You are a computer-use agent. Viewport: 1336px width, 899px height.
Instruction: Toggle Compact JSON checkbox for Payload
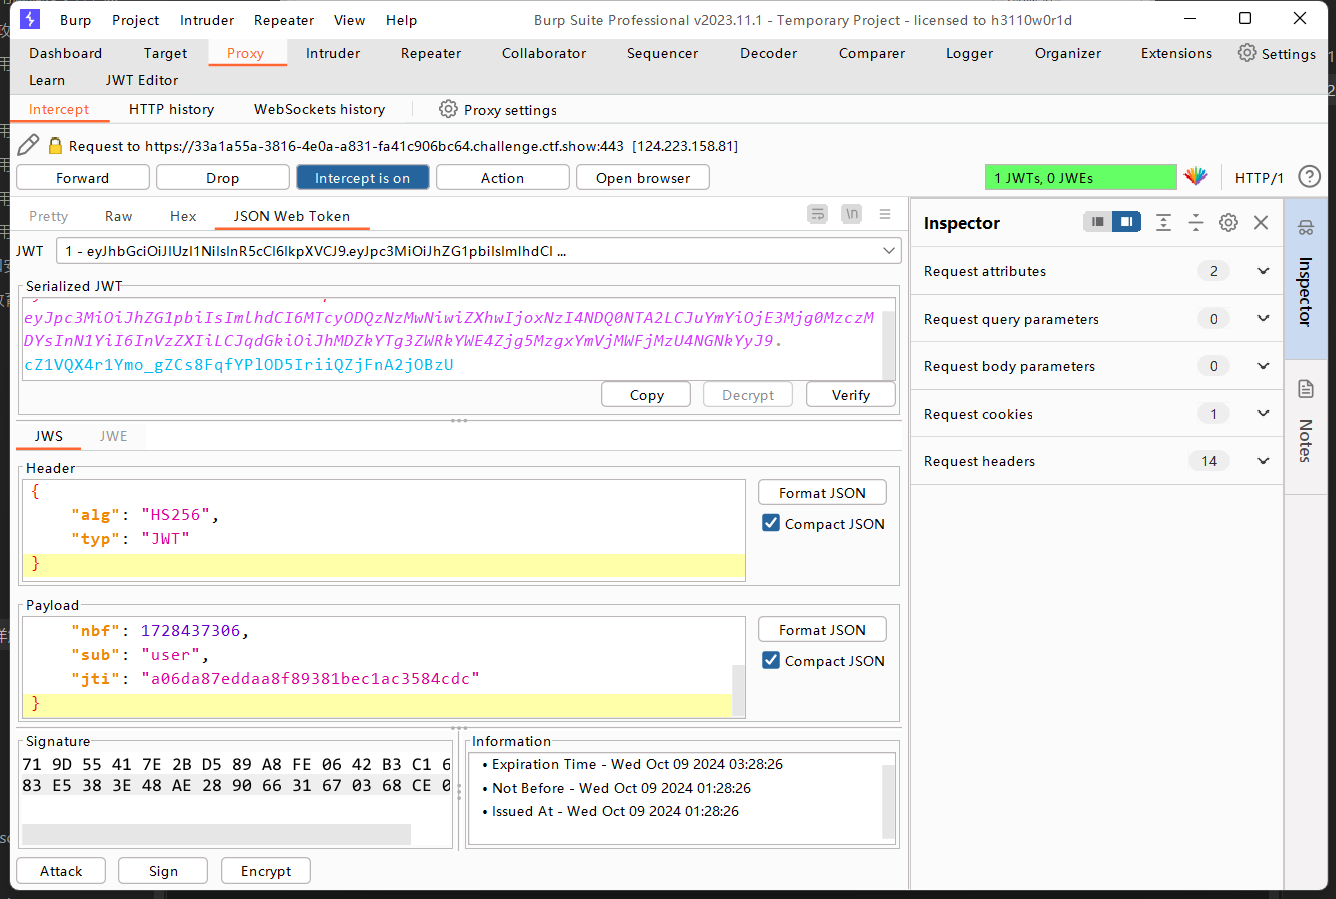771,660
